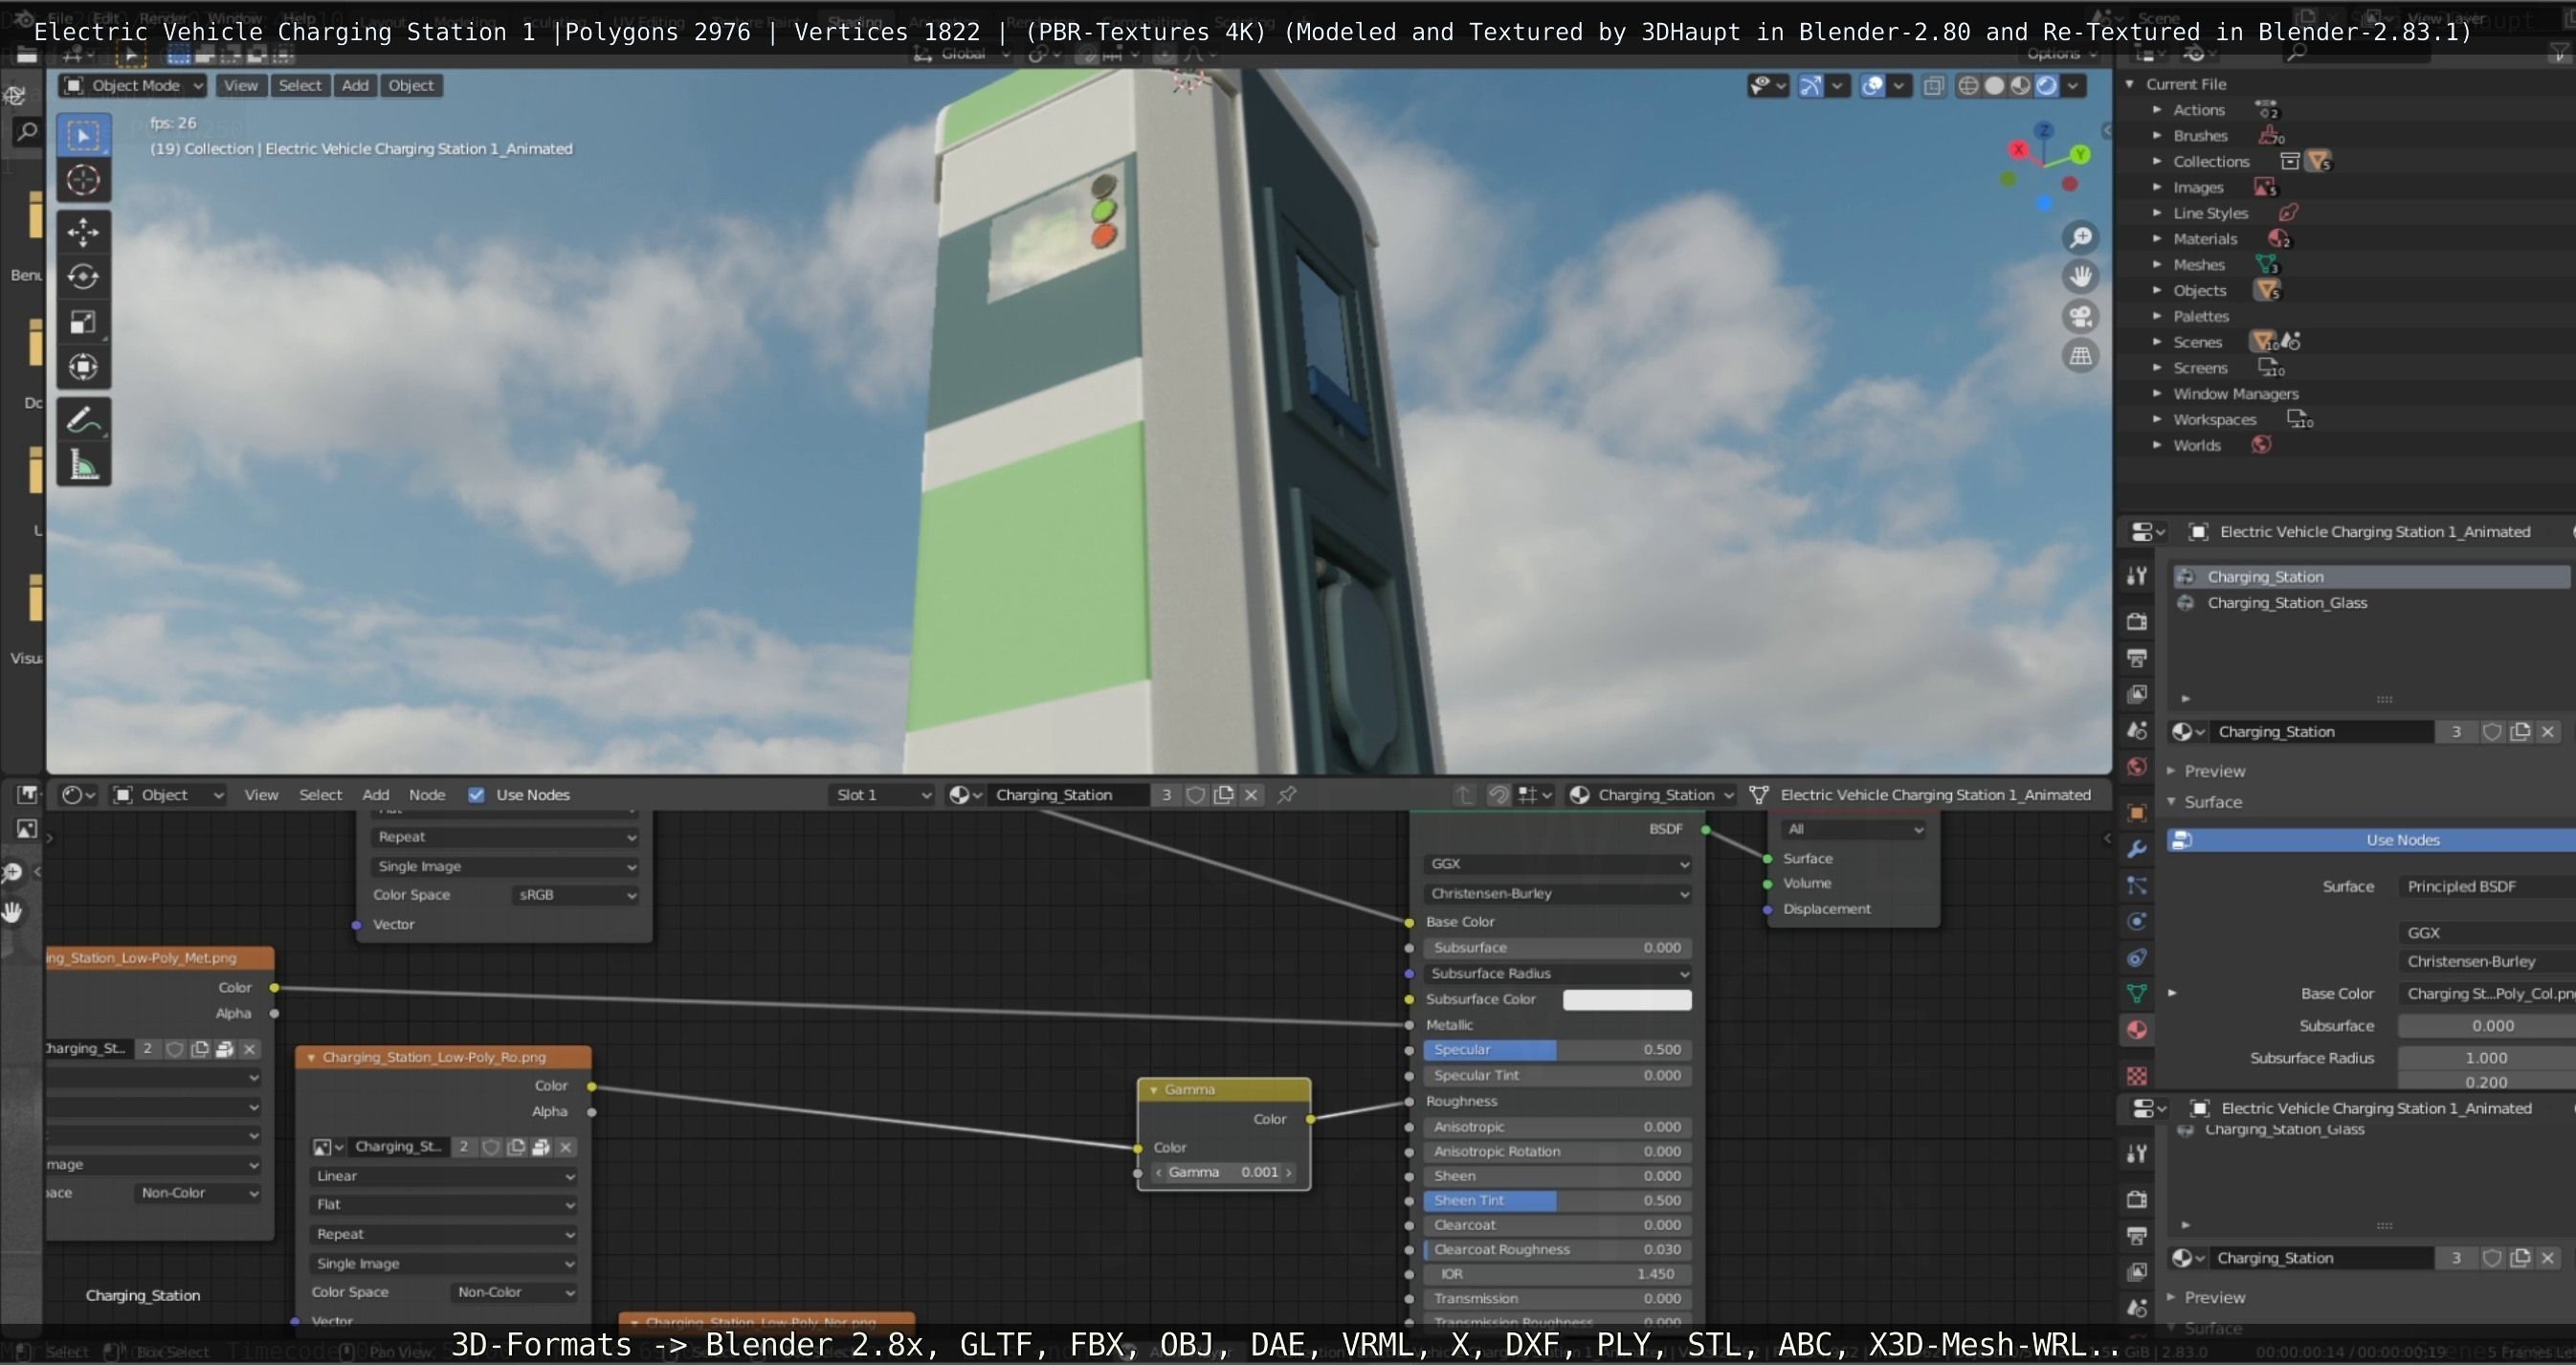Activate the 3D Cursor tool
The width and height of the screenshot is (2576, 1365).
click(x=83, y=180)
